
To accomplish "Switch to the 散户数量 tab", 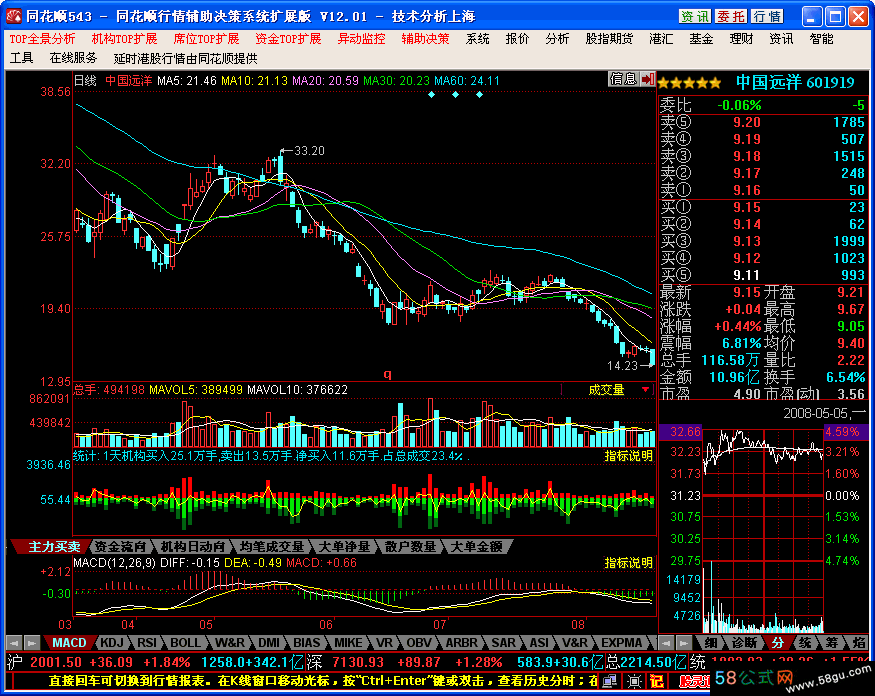I will pyautogui.click(x=410, y=547).
